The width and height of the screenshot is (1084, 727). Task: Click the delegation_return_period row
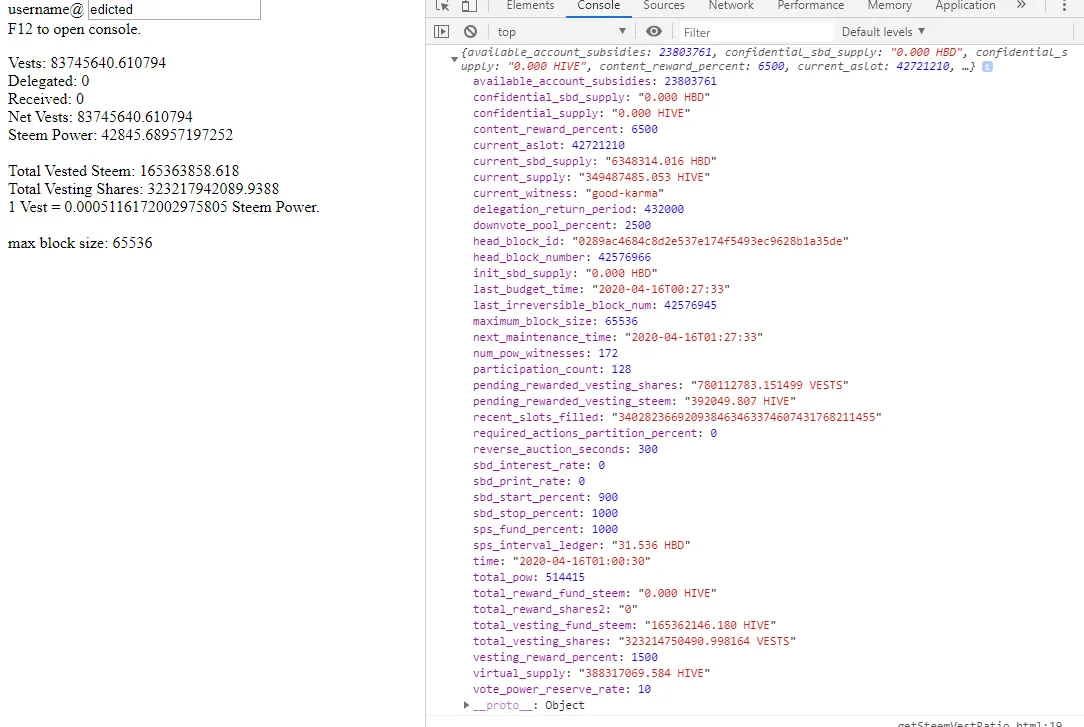(578, 209)
